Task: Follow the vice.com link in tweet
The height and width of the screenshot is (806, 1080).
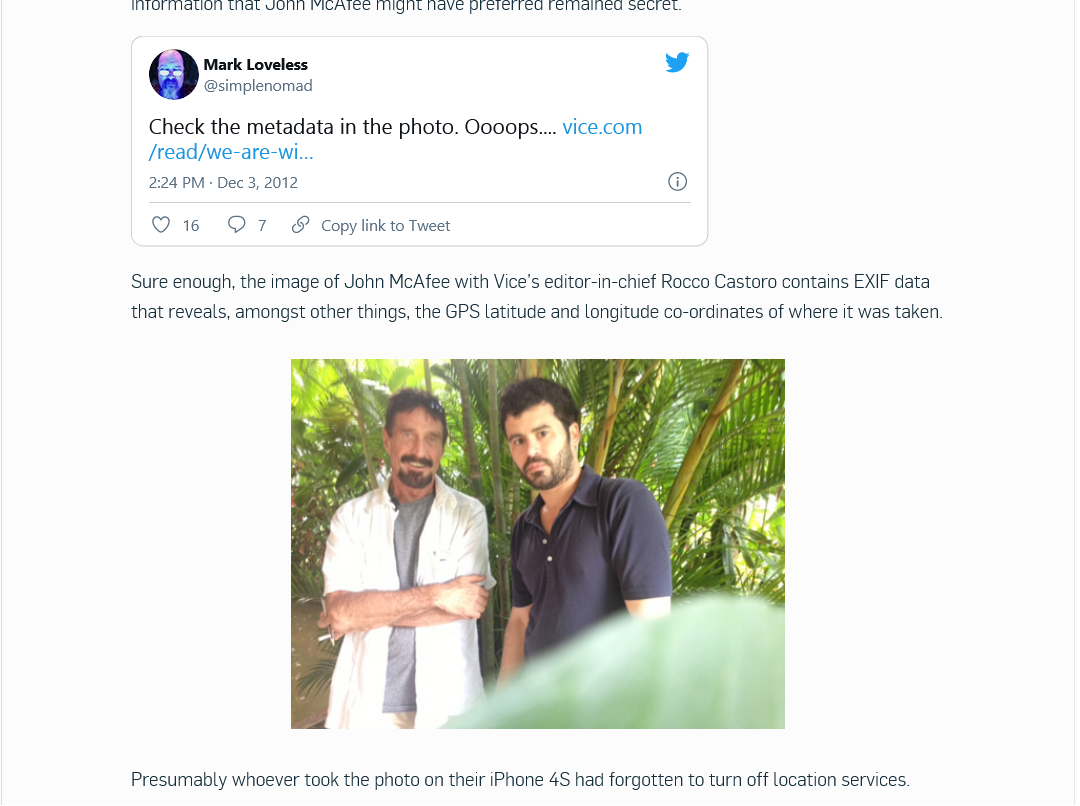Action: click(602, 127)
